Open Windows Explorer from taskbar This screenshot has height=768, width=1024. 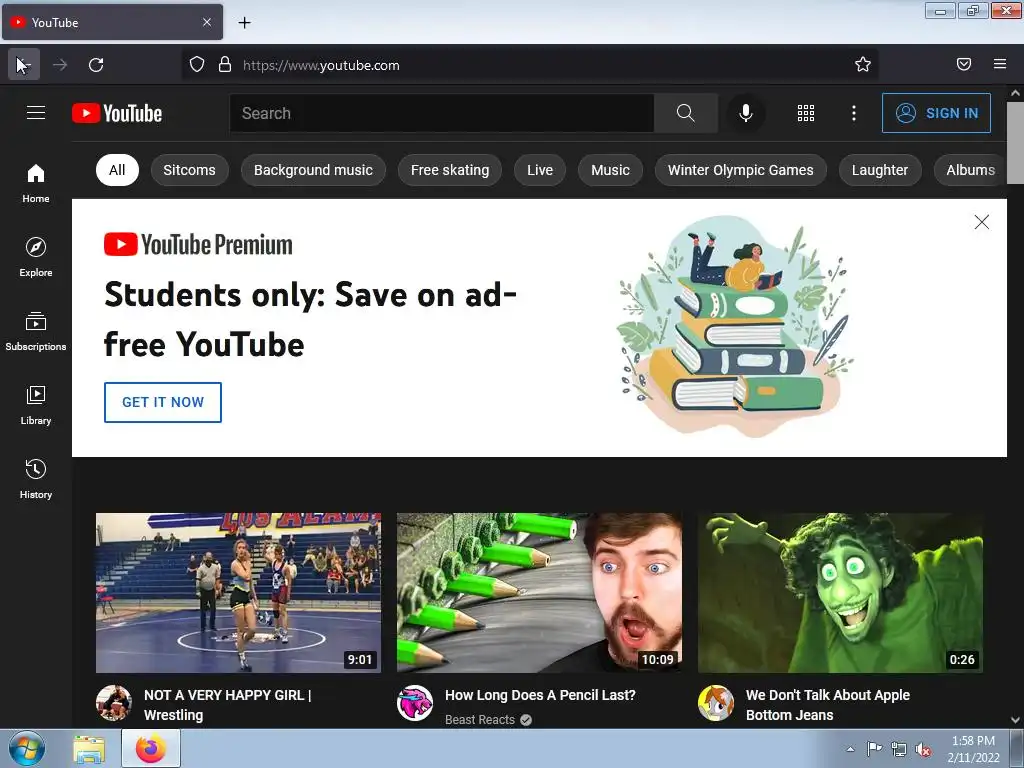click(89, 749)
